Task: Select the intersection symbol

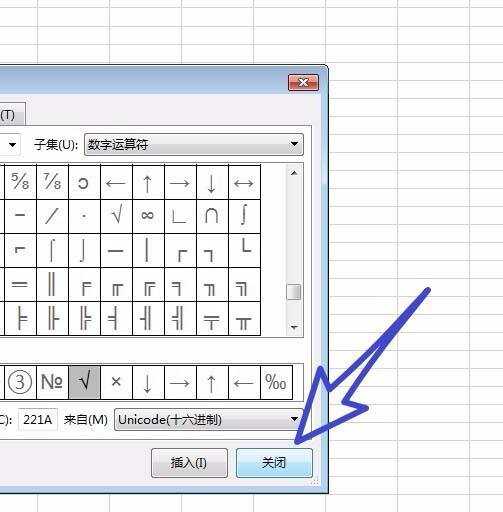Action: [x=213, y=217]
